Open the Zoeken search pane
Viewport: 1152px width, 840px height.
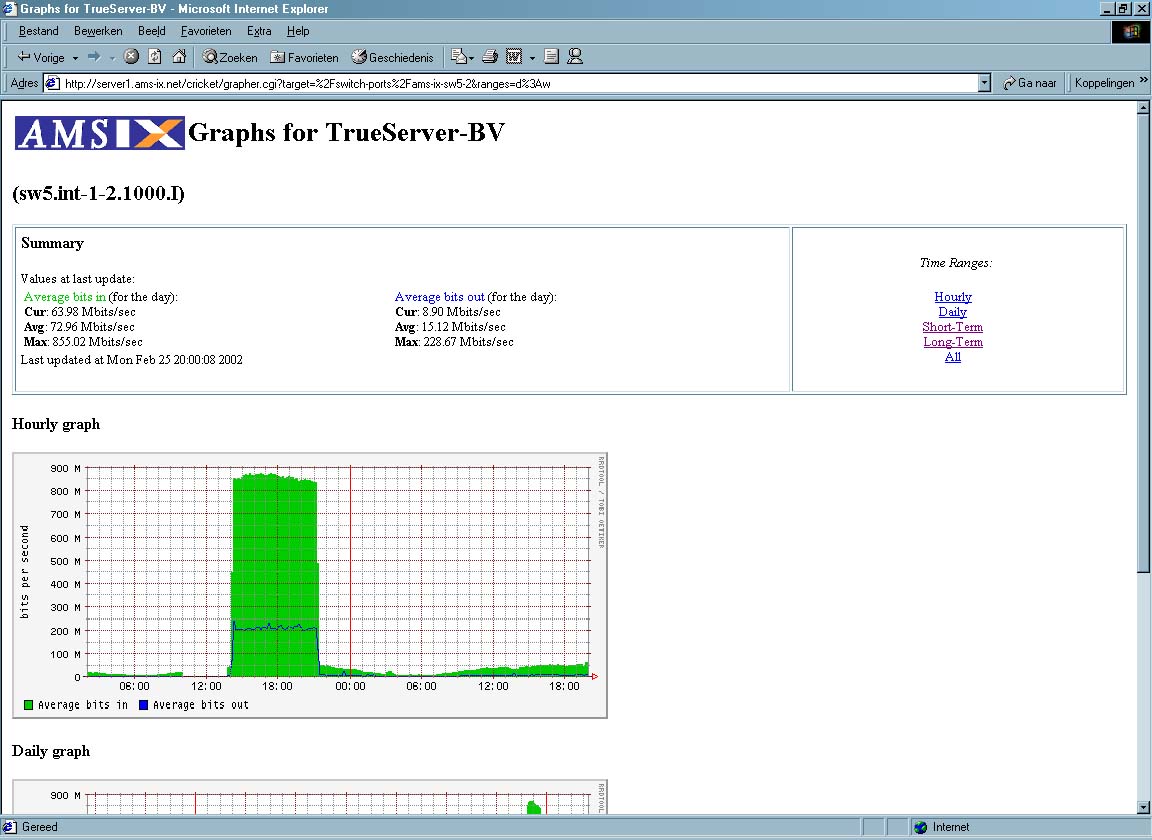tap(230, 57)
